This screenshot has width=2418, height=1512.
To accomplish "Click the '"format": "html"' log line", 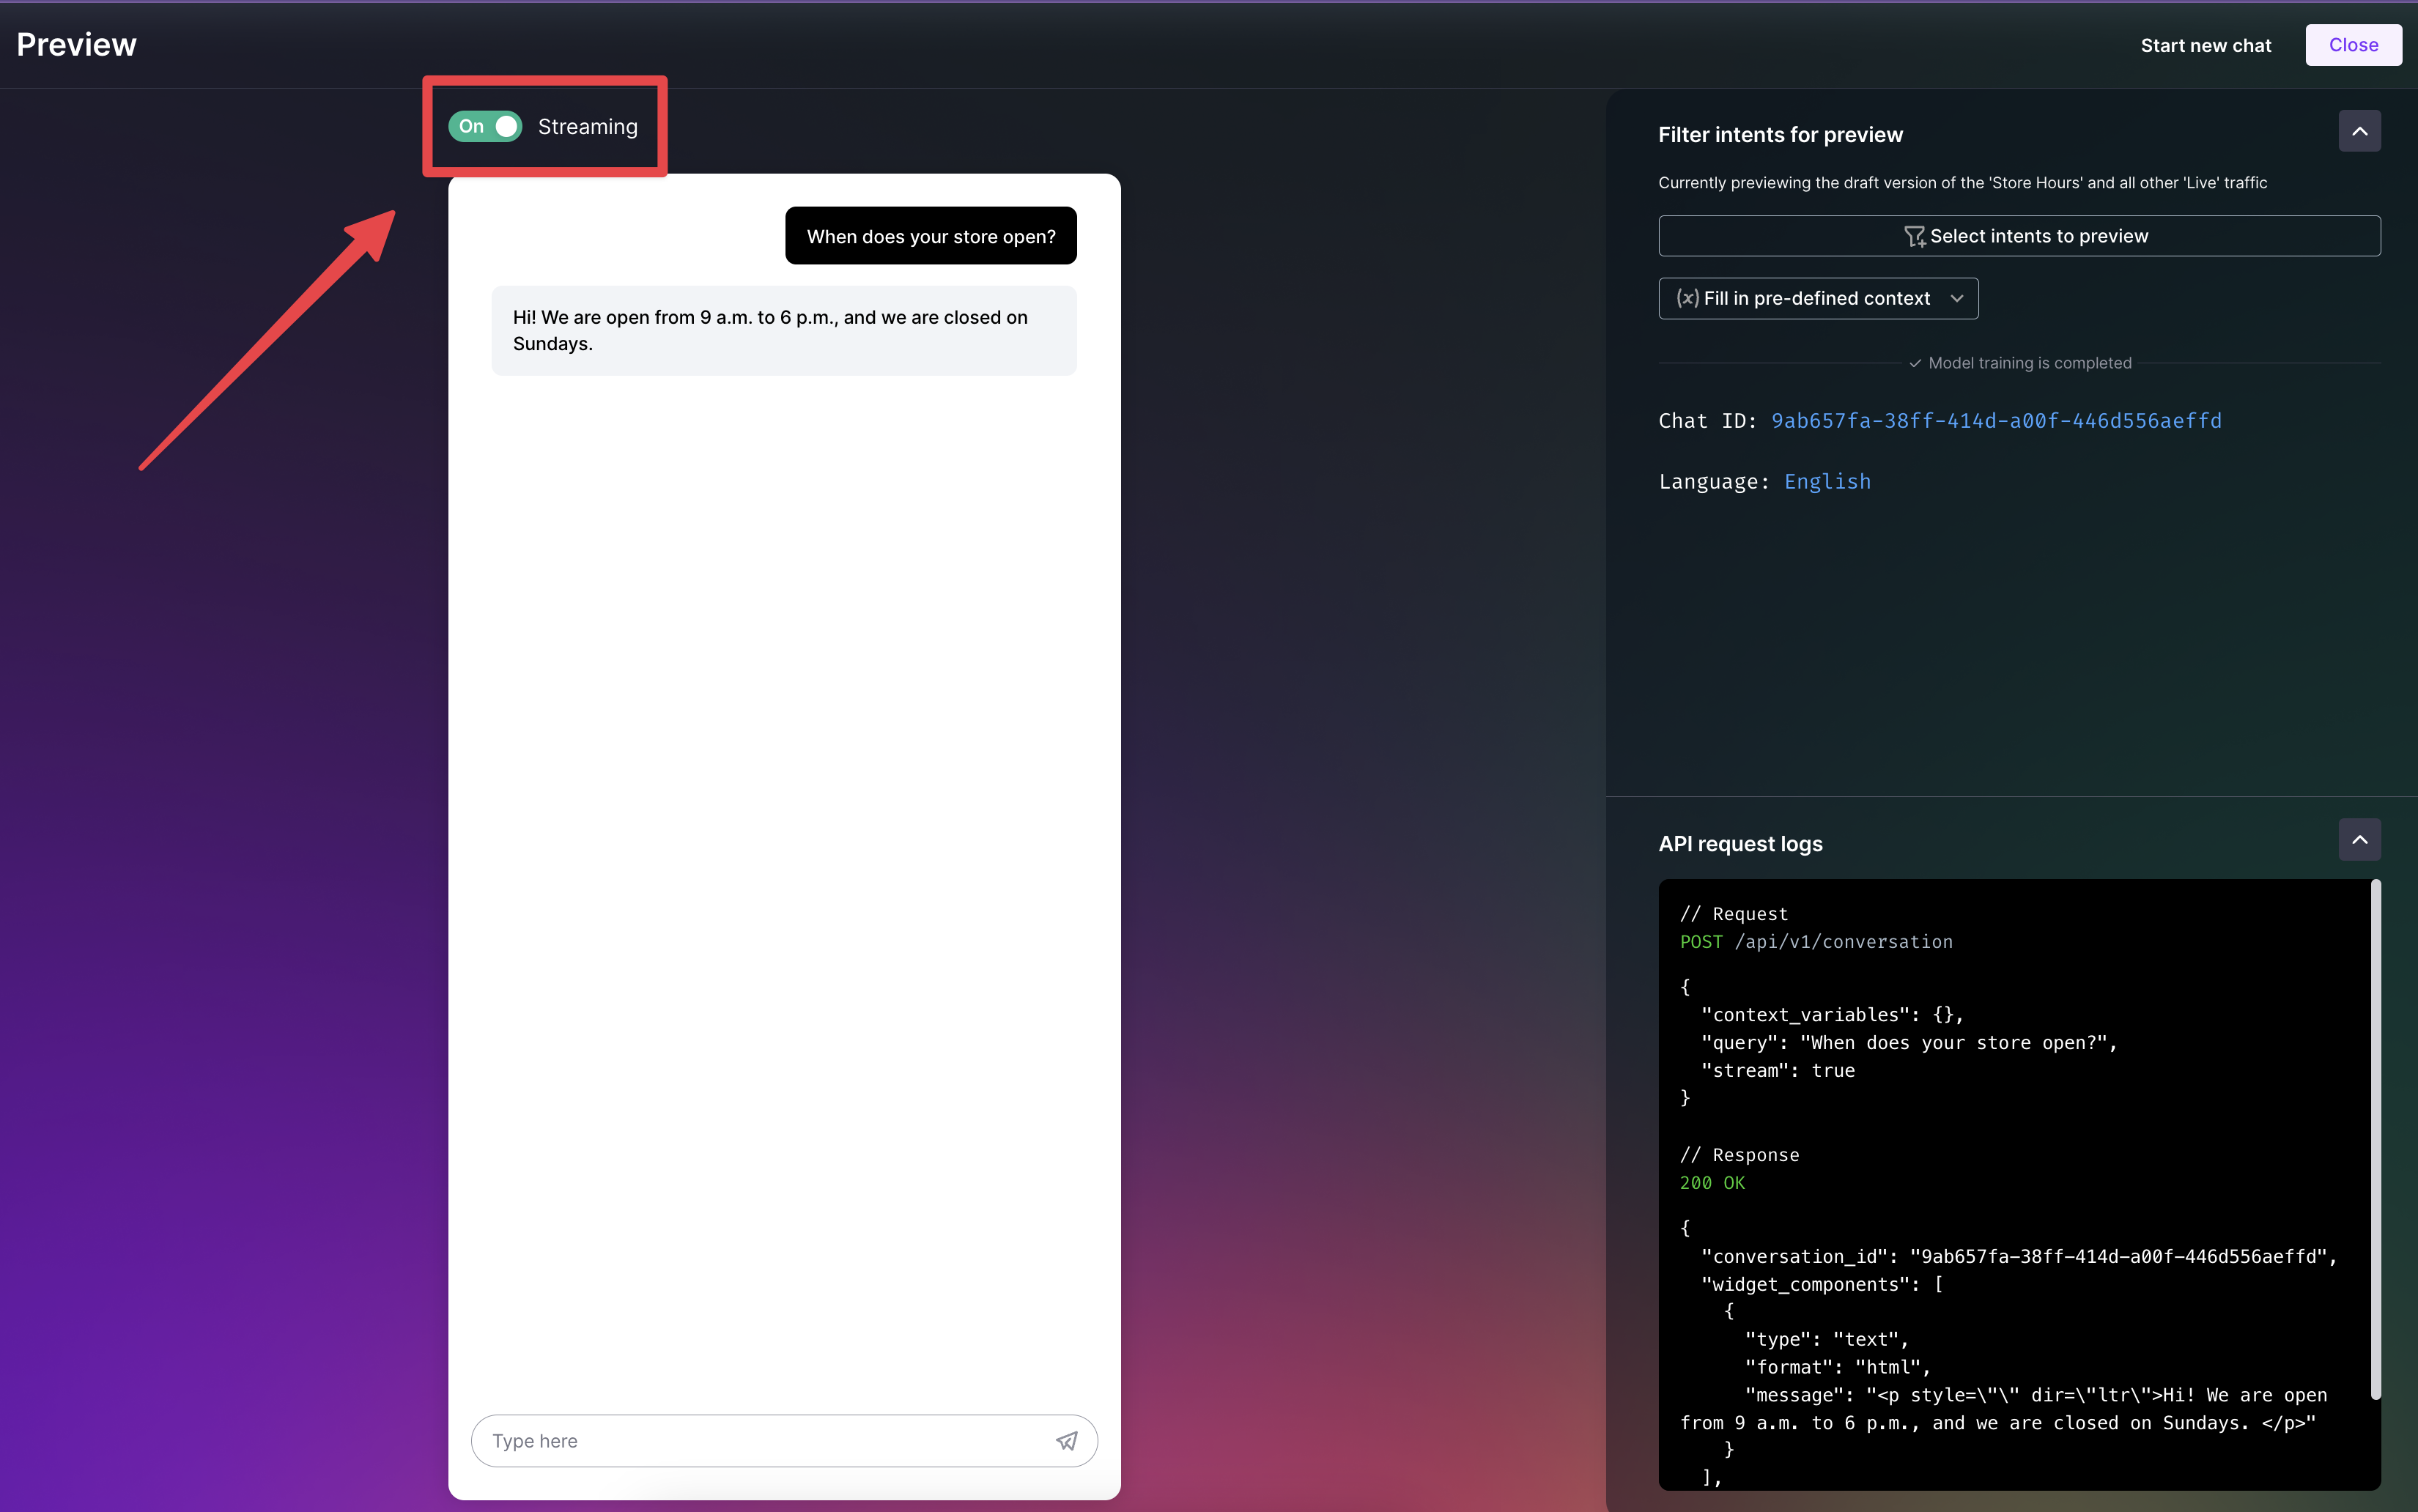I will pyautogui.click(x=1837, y=1367).
